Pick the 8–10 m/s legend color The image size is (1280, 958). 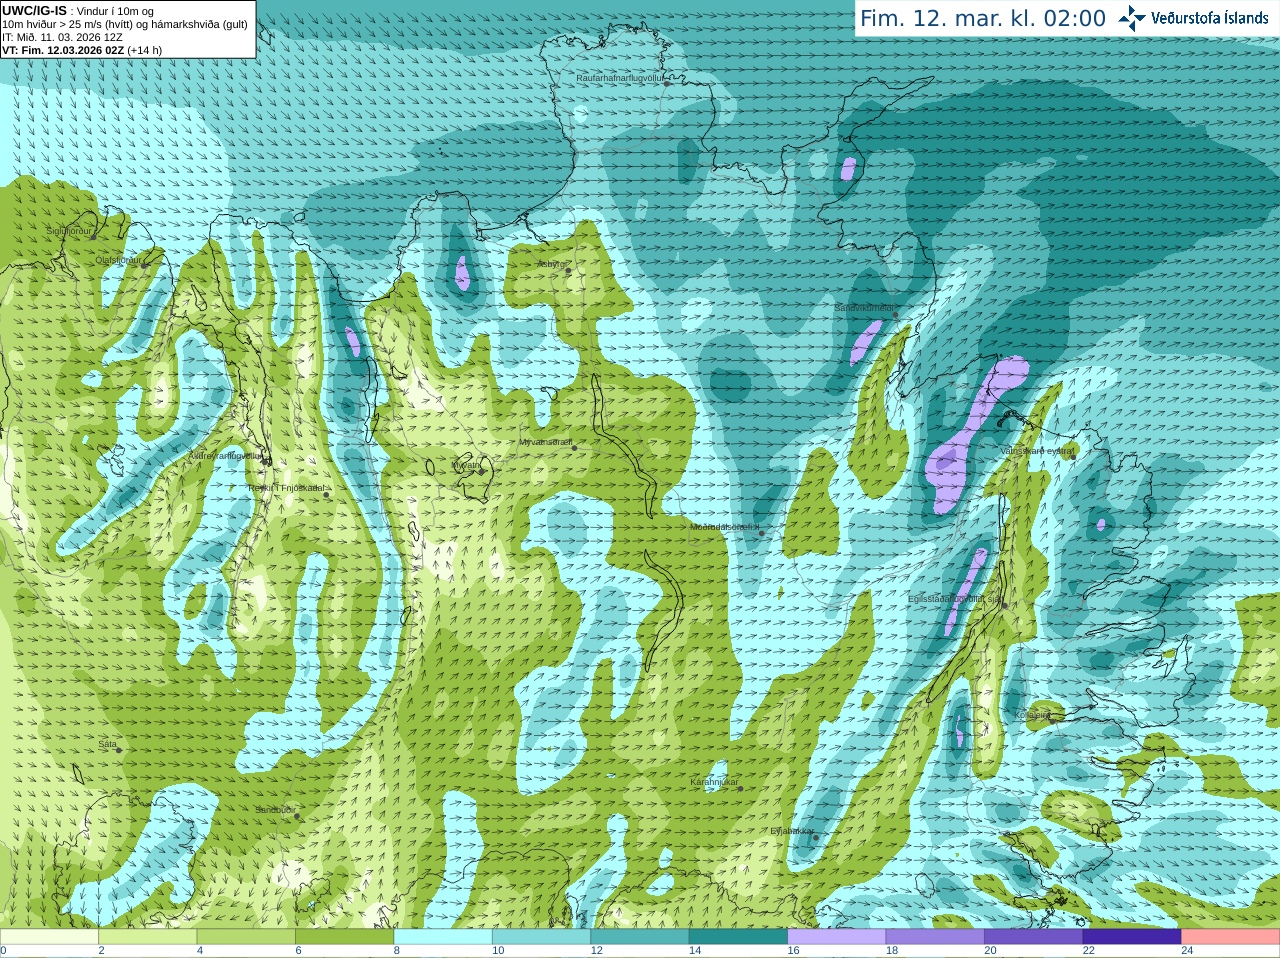[x=443, y=937]
